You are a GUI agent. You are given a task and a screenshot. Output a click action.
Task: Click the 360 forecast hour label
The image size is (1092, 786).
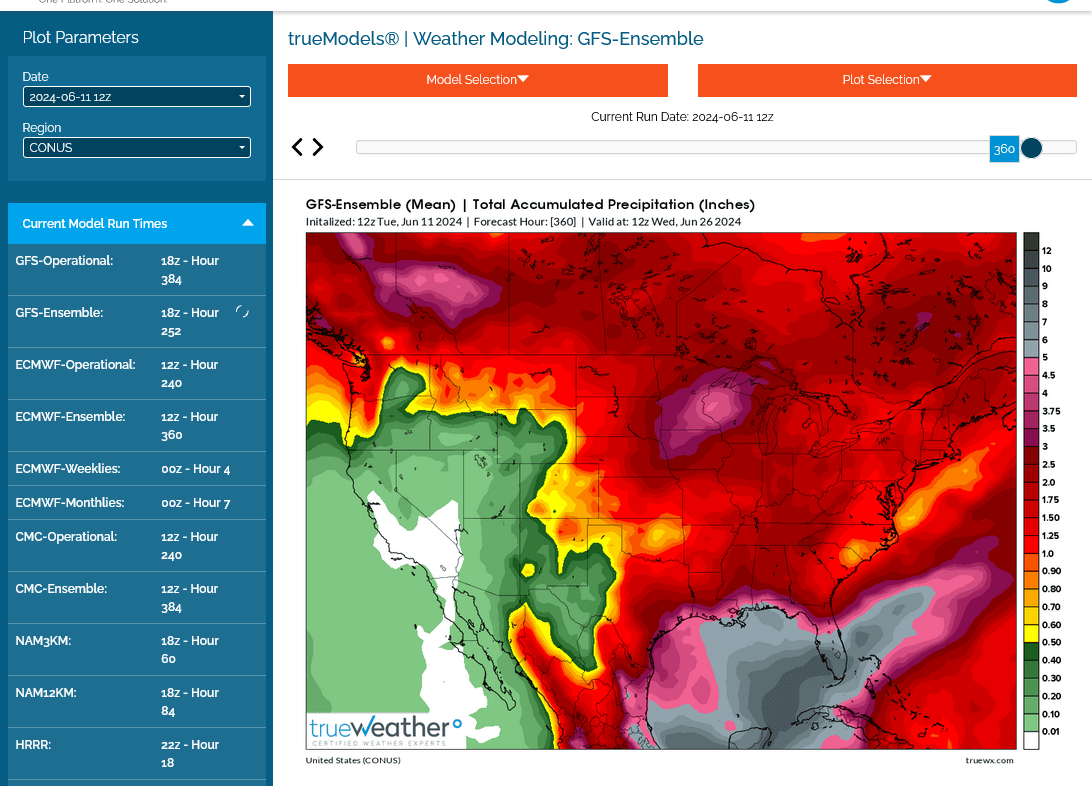coord(1004,149)
